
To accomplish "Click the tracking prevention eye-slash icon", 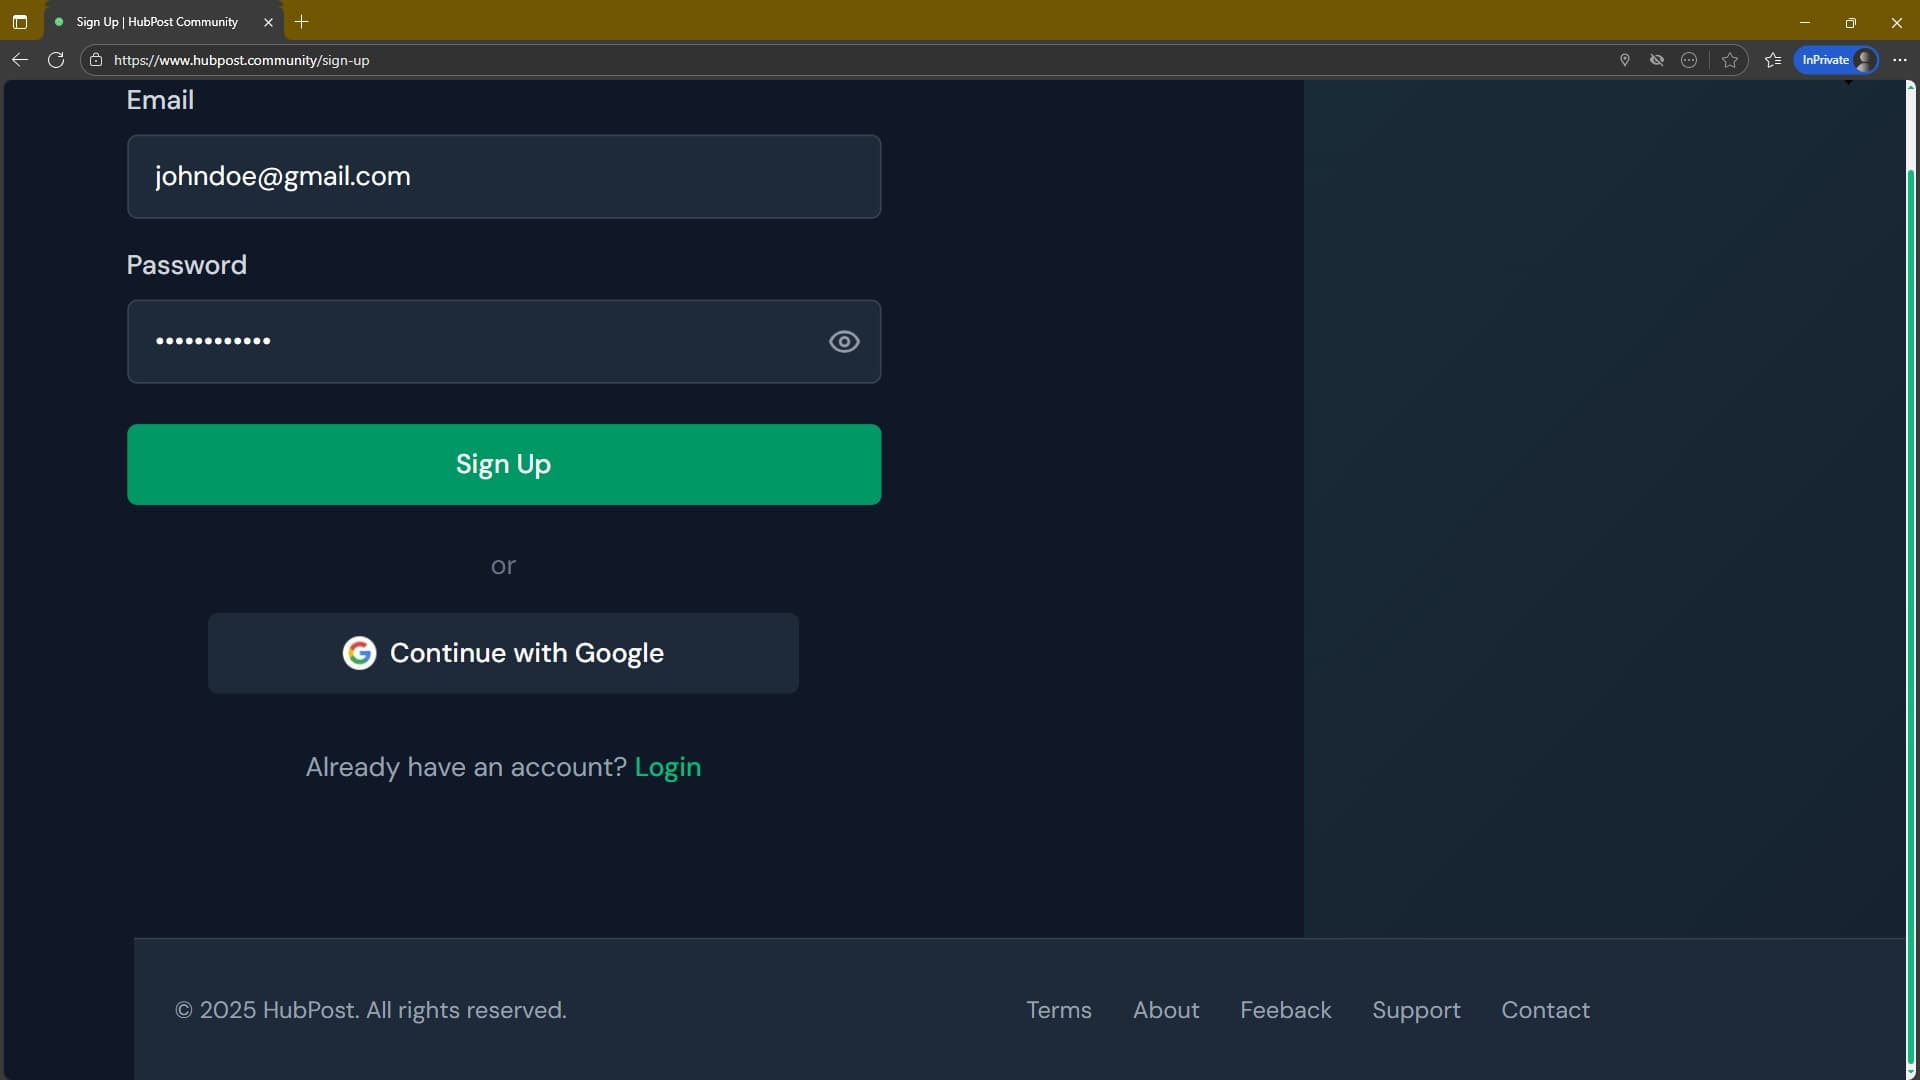I will point(1657,60).
